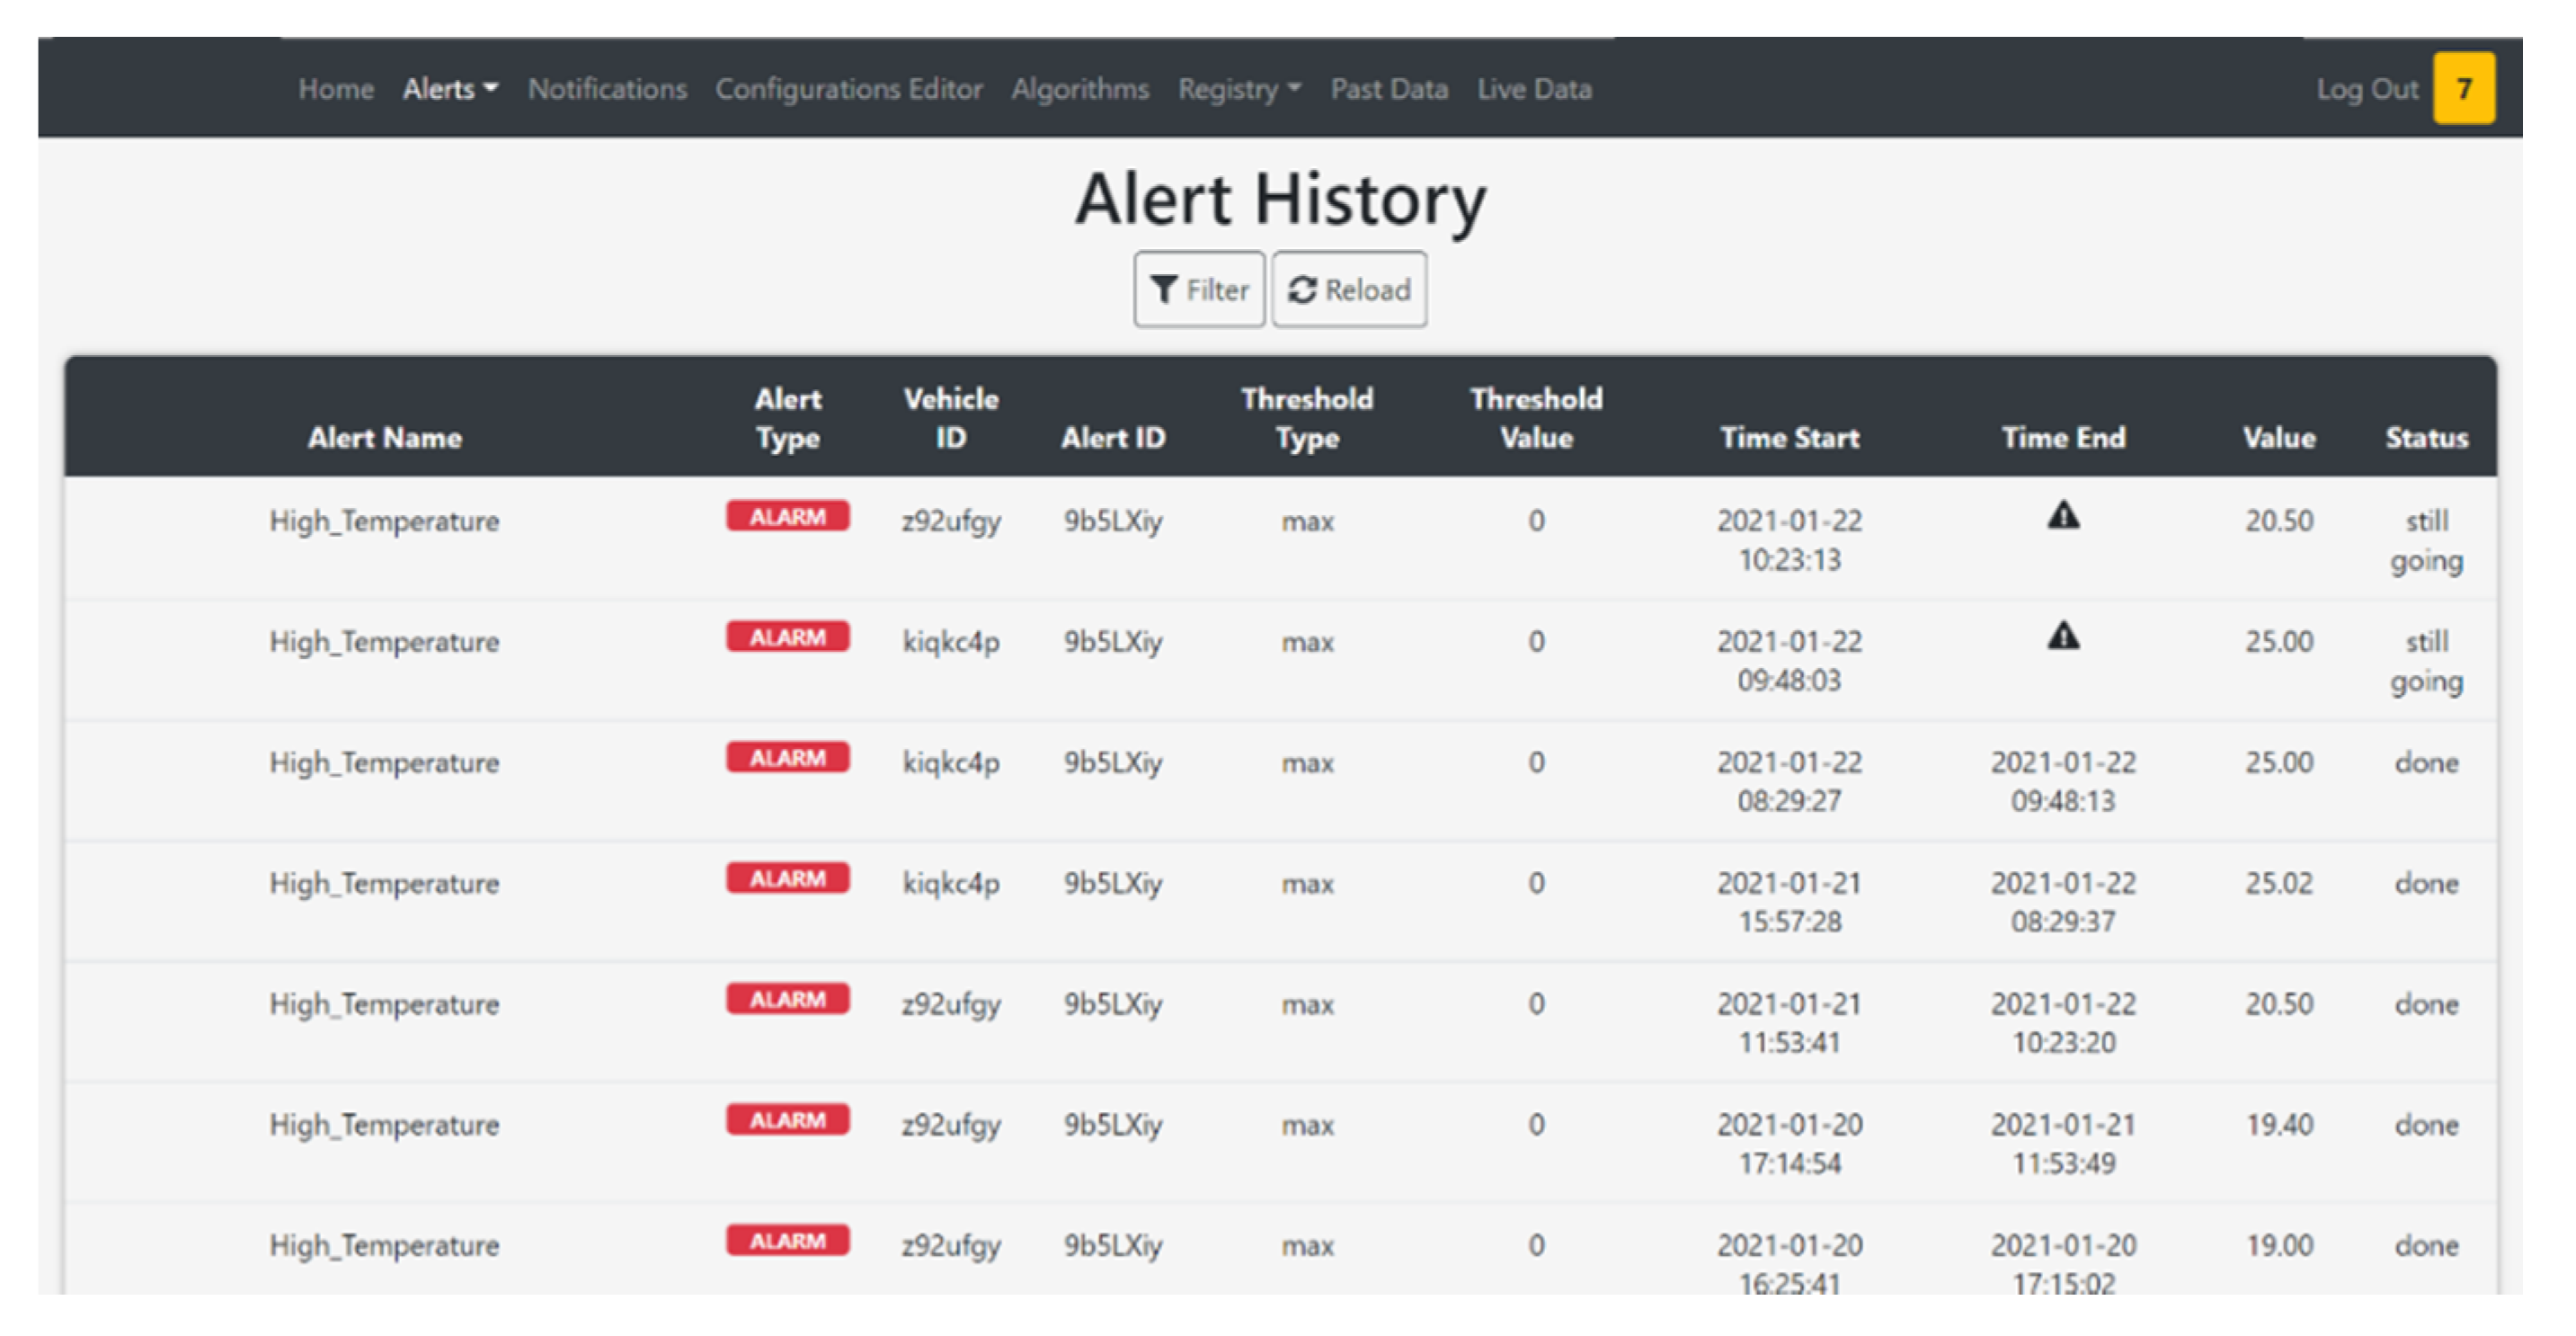Viewport: 2576px width, 1336px height.
Task: Open the Notifications page
Action: click(607, 89)
